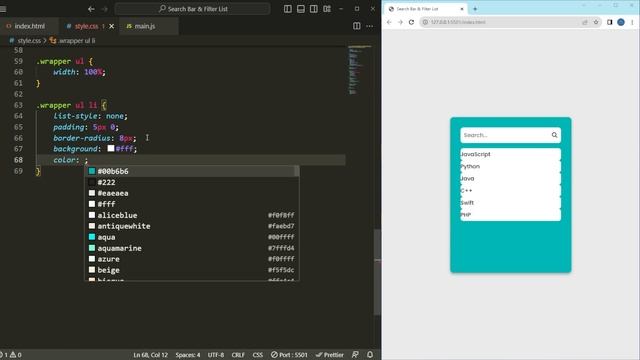Change language mode CSS
Viewport: 640px width, 360px height.
[x=258, y=355]
